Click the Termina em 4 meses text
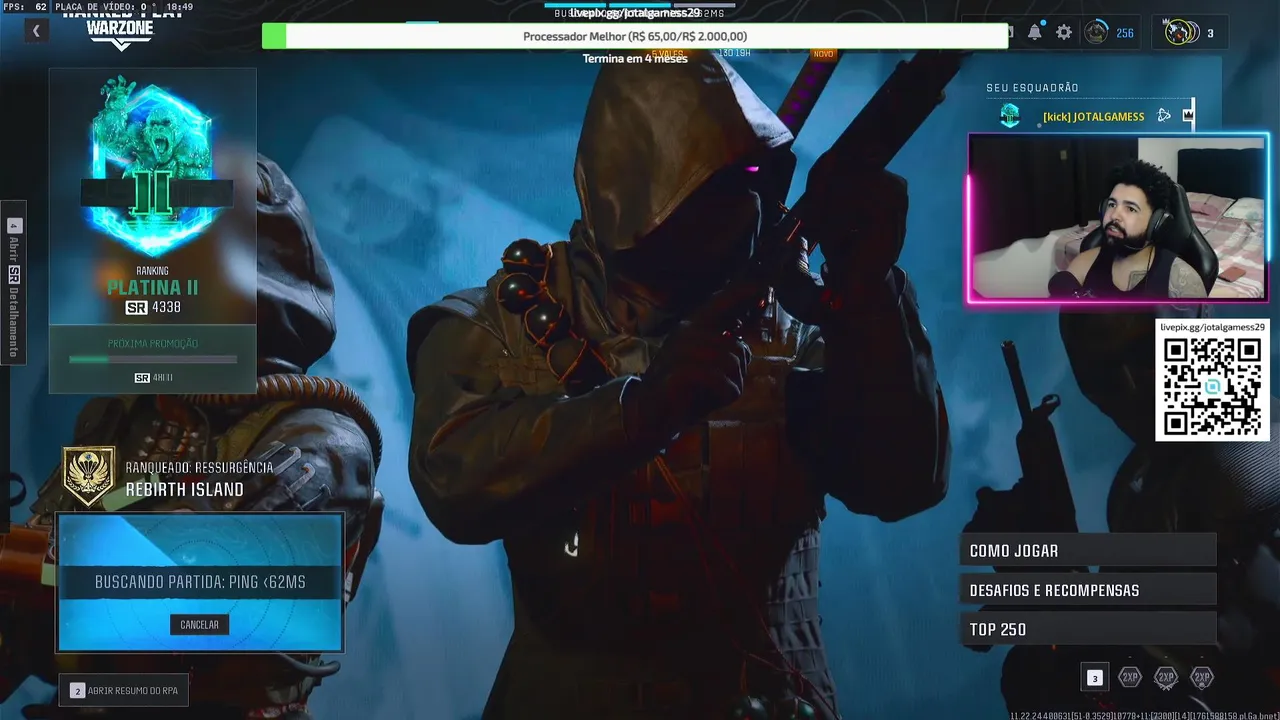This screenshot has width=1280, height=720. [635, 59]
